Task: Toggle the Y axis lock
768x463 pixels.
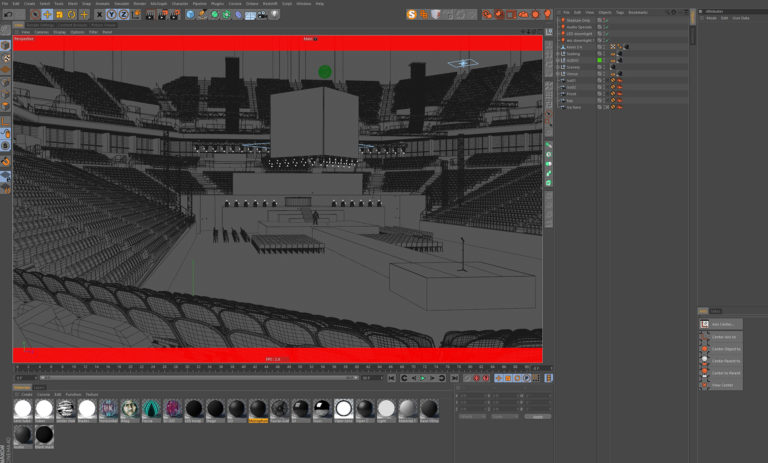Action: (x=112, y=15)
